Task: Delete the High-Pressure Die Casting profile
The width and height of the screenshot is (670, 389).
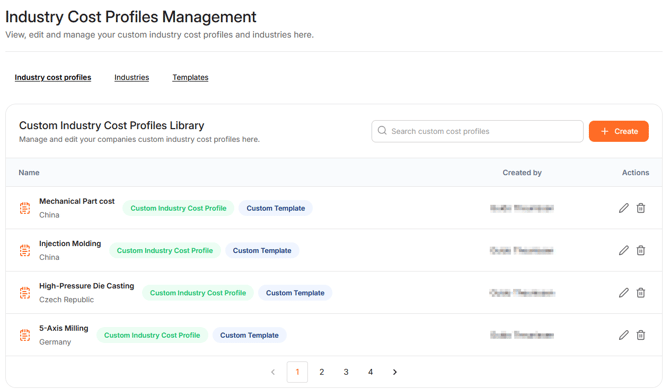Action: [641, 293]
